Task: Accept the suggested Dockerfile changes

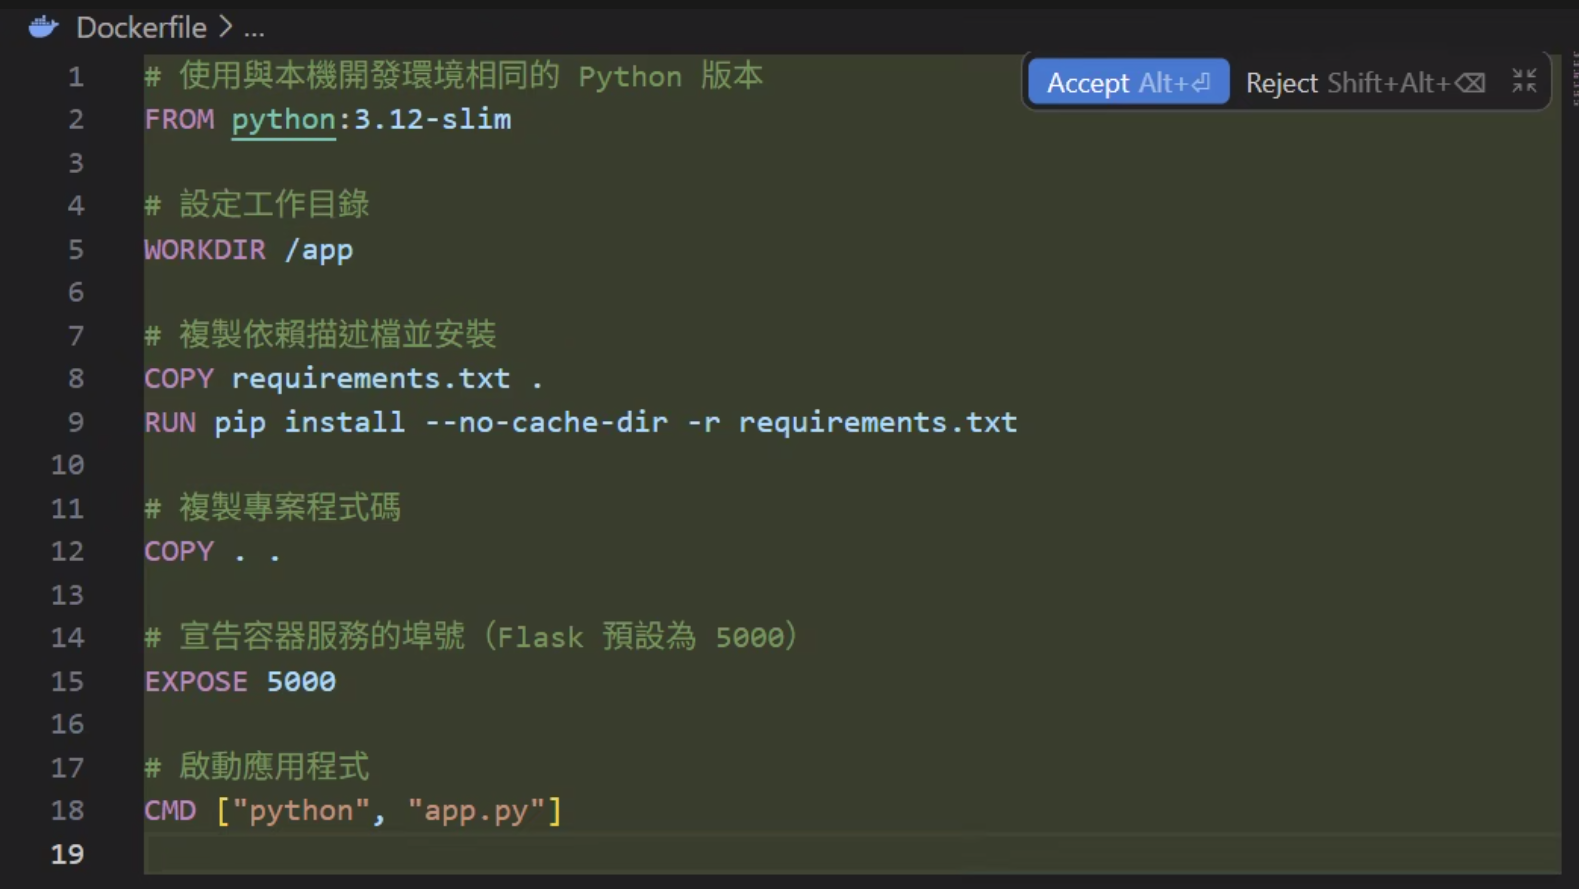Action: (1128, 82)
